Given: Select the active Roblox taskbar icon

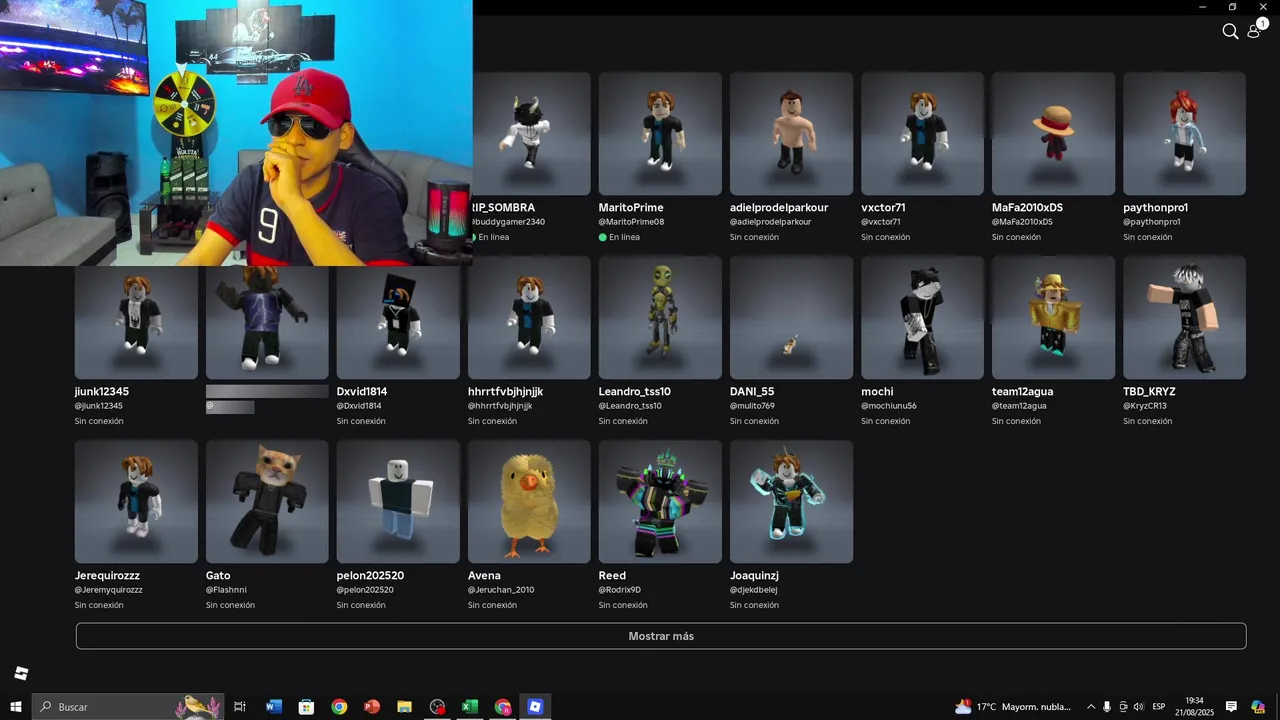Looking at the screenshot, I should [535, 707].
